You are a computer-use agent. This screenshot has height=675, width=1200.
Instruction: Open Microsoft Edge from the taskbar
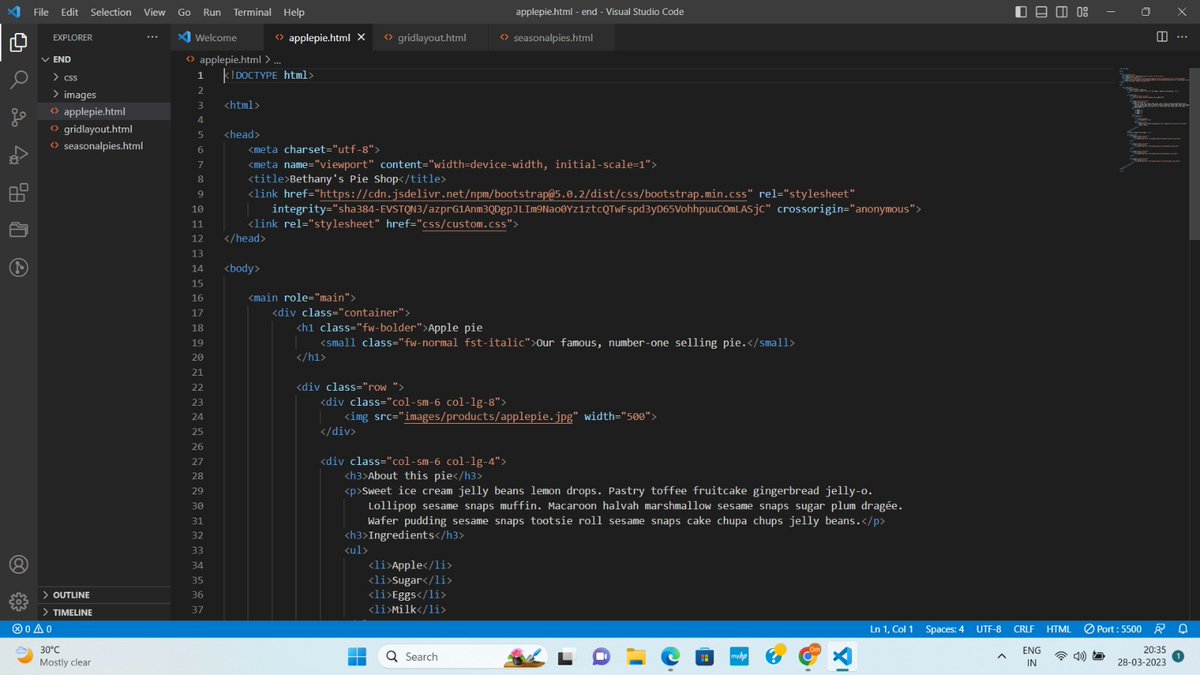pos(670,656)
